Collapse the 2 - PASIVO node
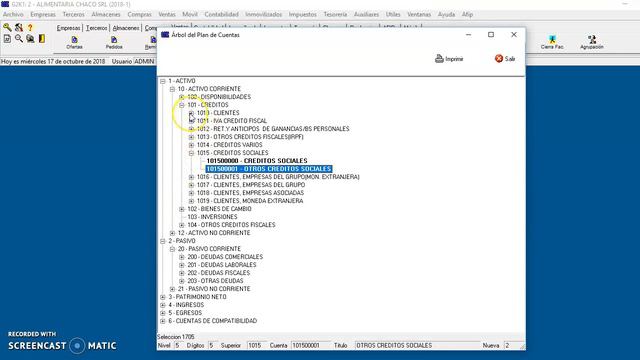 (x=163, y=241)
